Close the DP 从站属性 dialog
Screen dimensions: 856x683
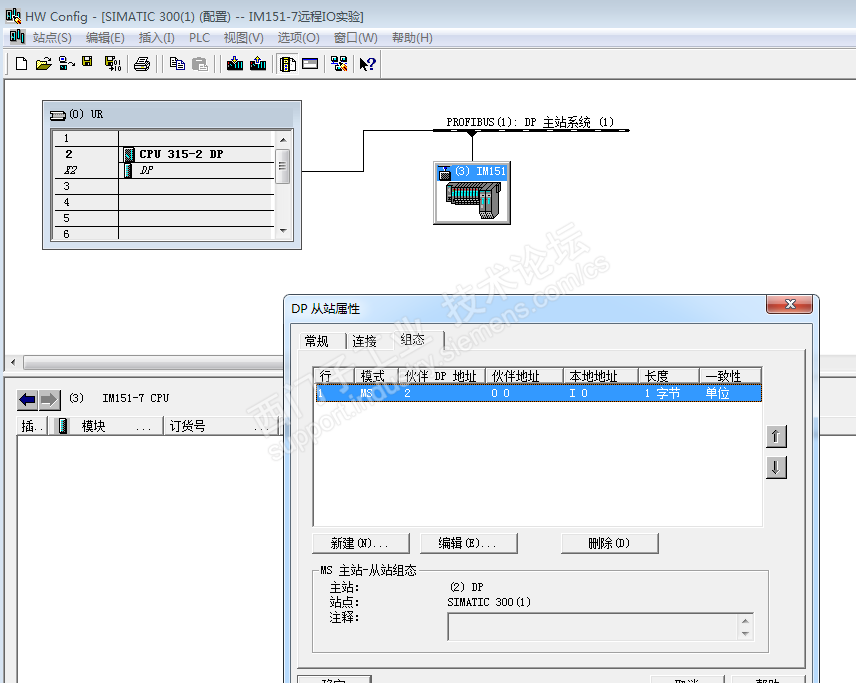(789, 304)
